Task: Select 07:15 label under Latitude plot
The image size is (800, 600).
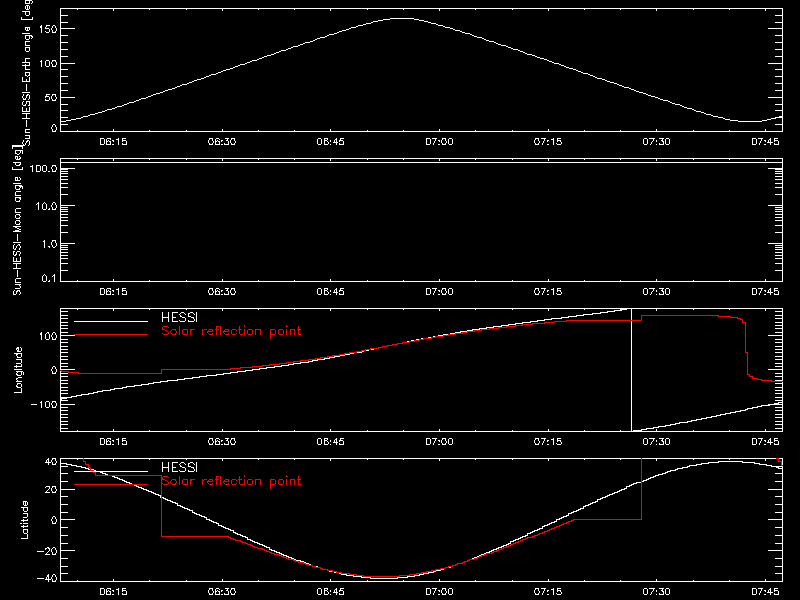Action: (548, 592)
